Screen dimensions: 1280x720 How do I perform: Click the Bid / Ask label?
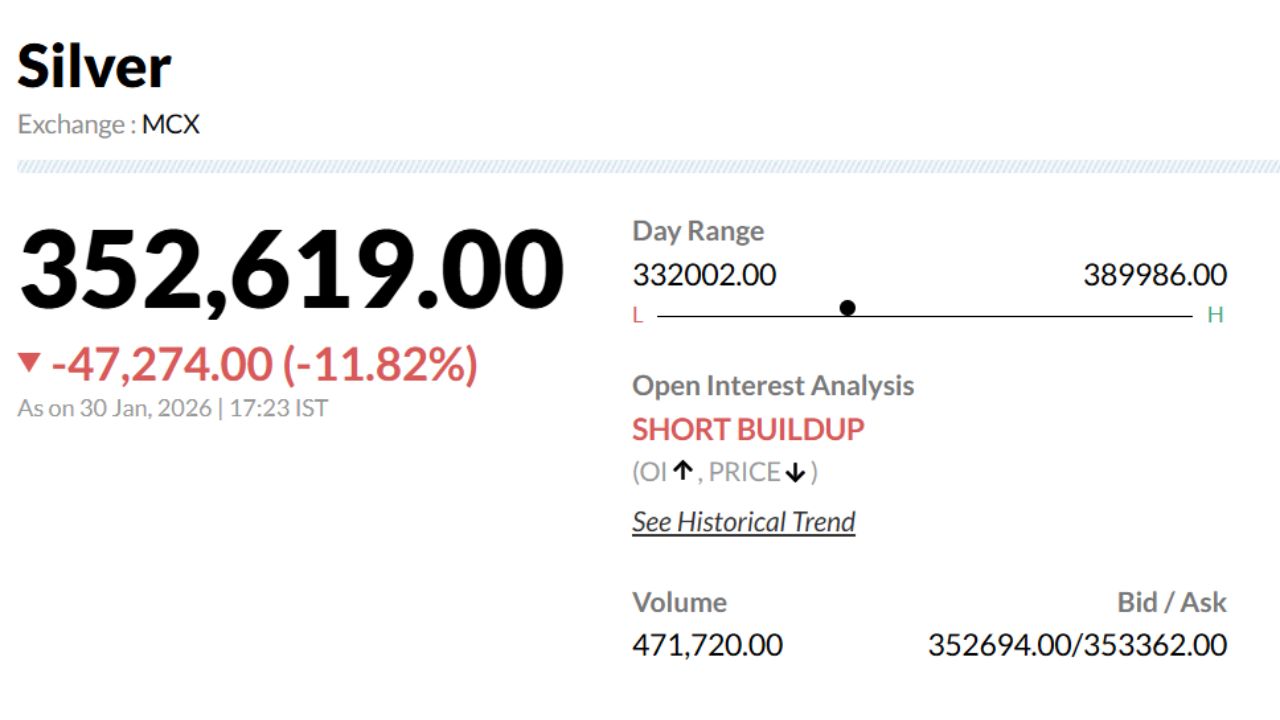click(x=1171, y=602)
